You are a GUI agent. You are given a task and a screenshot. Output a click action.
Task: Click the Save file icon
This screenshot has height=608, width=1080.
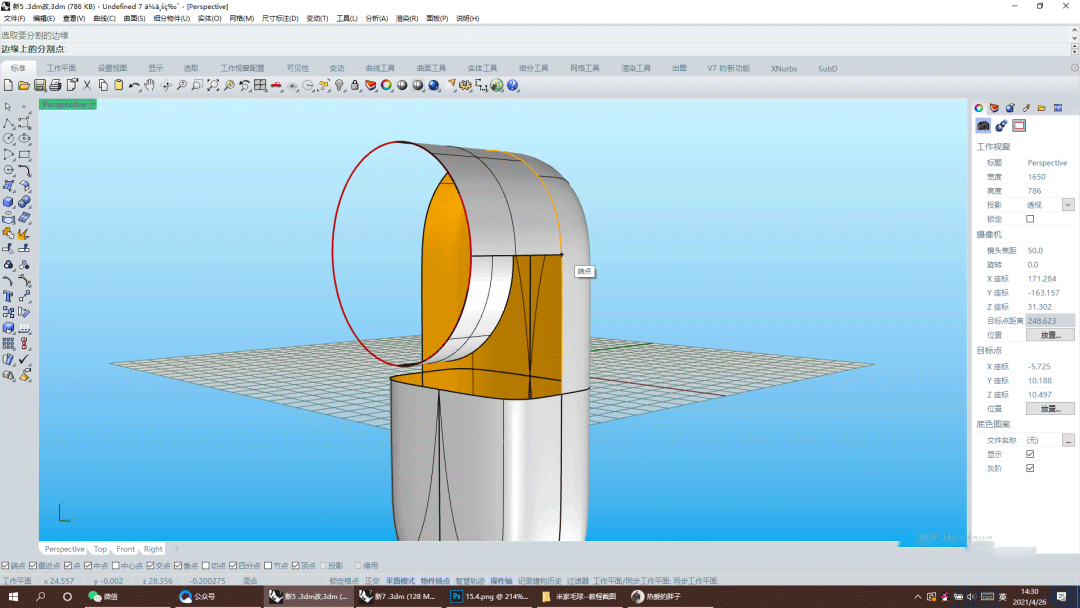point(40,86)
